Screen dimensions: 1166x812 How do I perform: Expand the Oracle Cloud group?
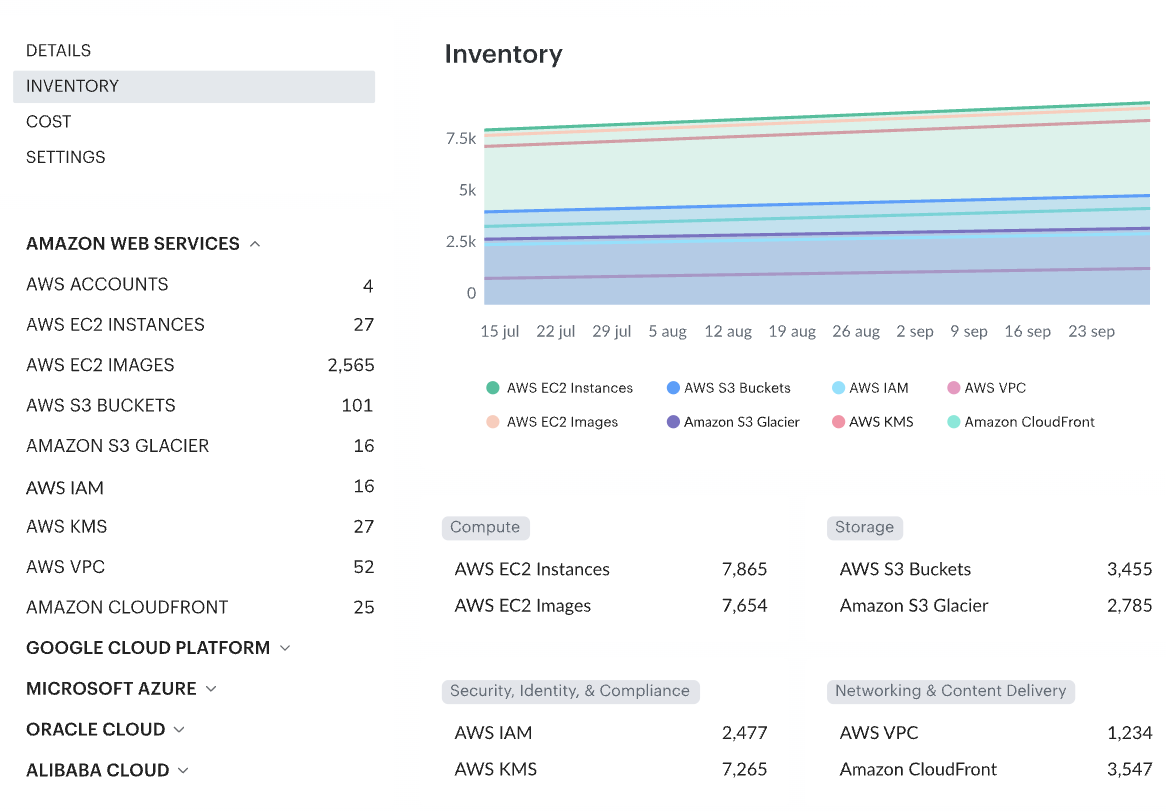point(179,730)
